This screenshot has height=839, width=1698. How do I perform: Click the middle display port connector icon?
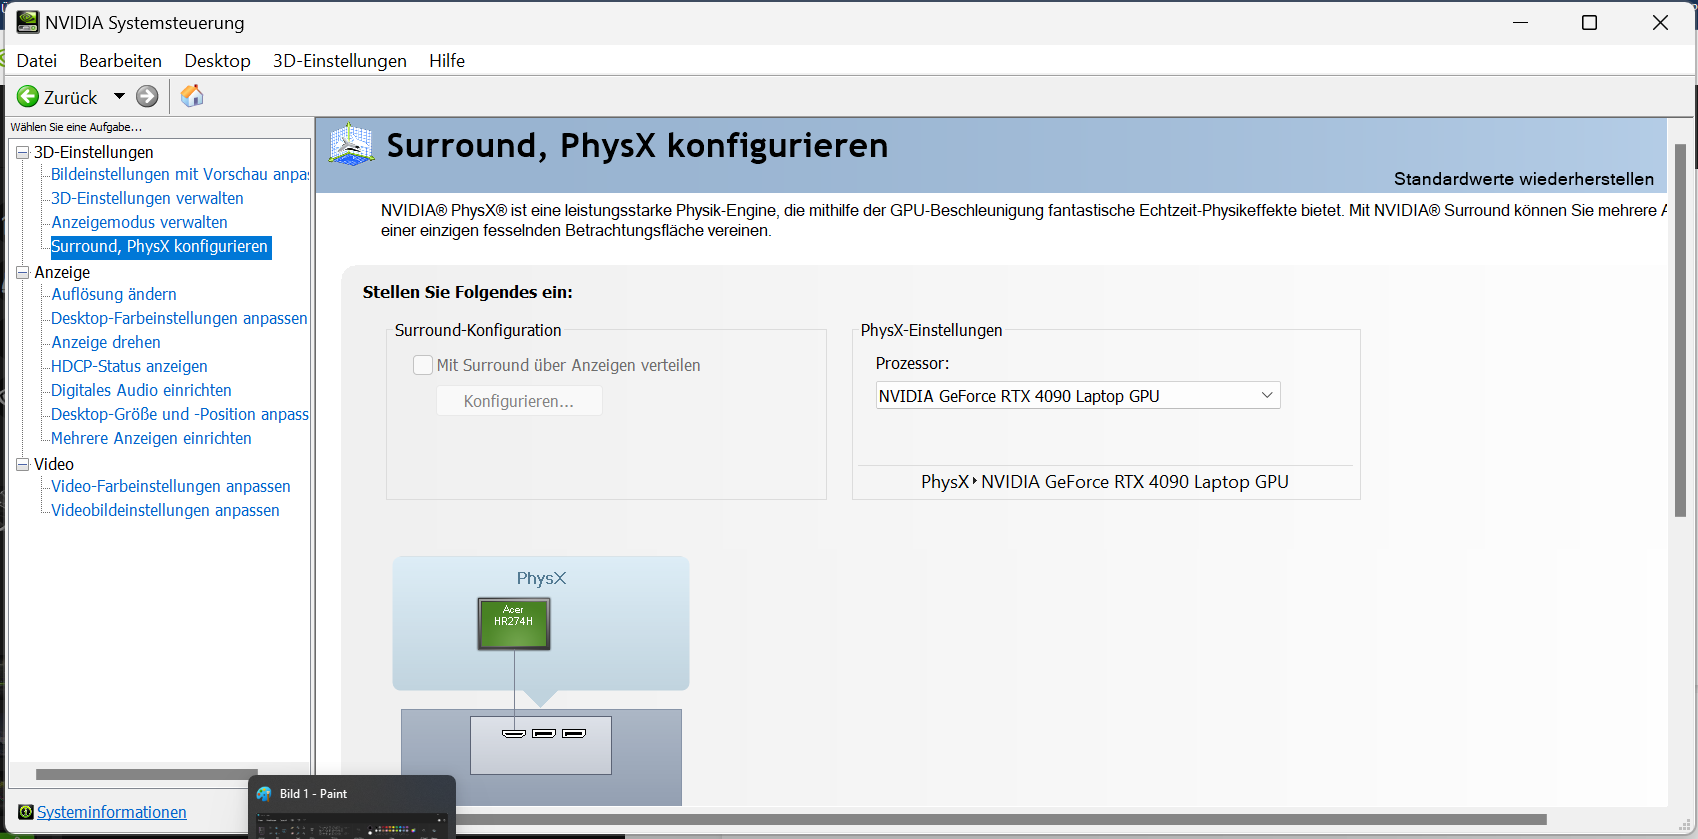tap(544, 734)
